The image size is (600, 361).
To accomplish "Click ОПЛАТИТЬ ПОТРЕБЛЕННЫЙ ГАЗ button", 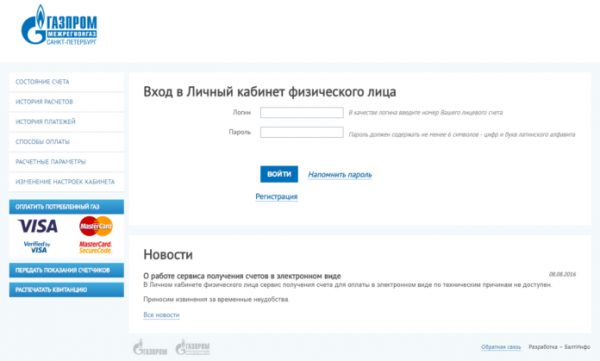I will pos(67,207).
